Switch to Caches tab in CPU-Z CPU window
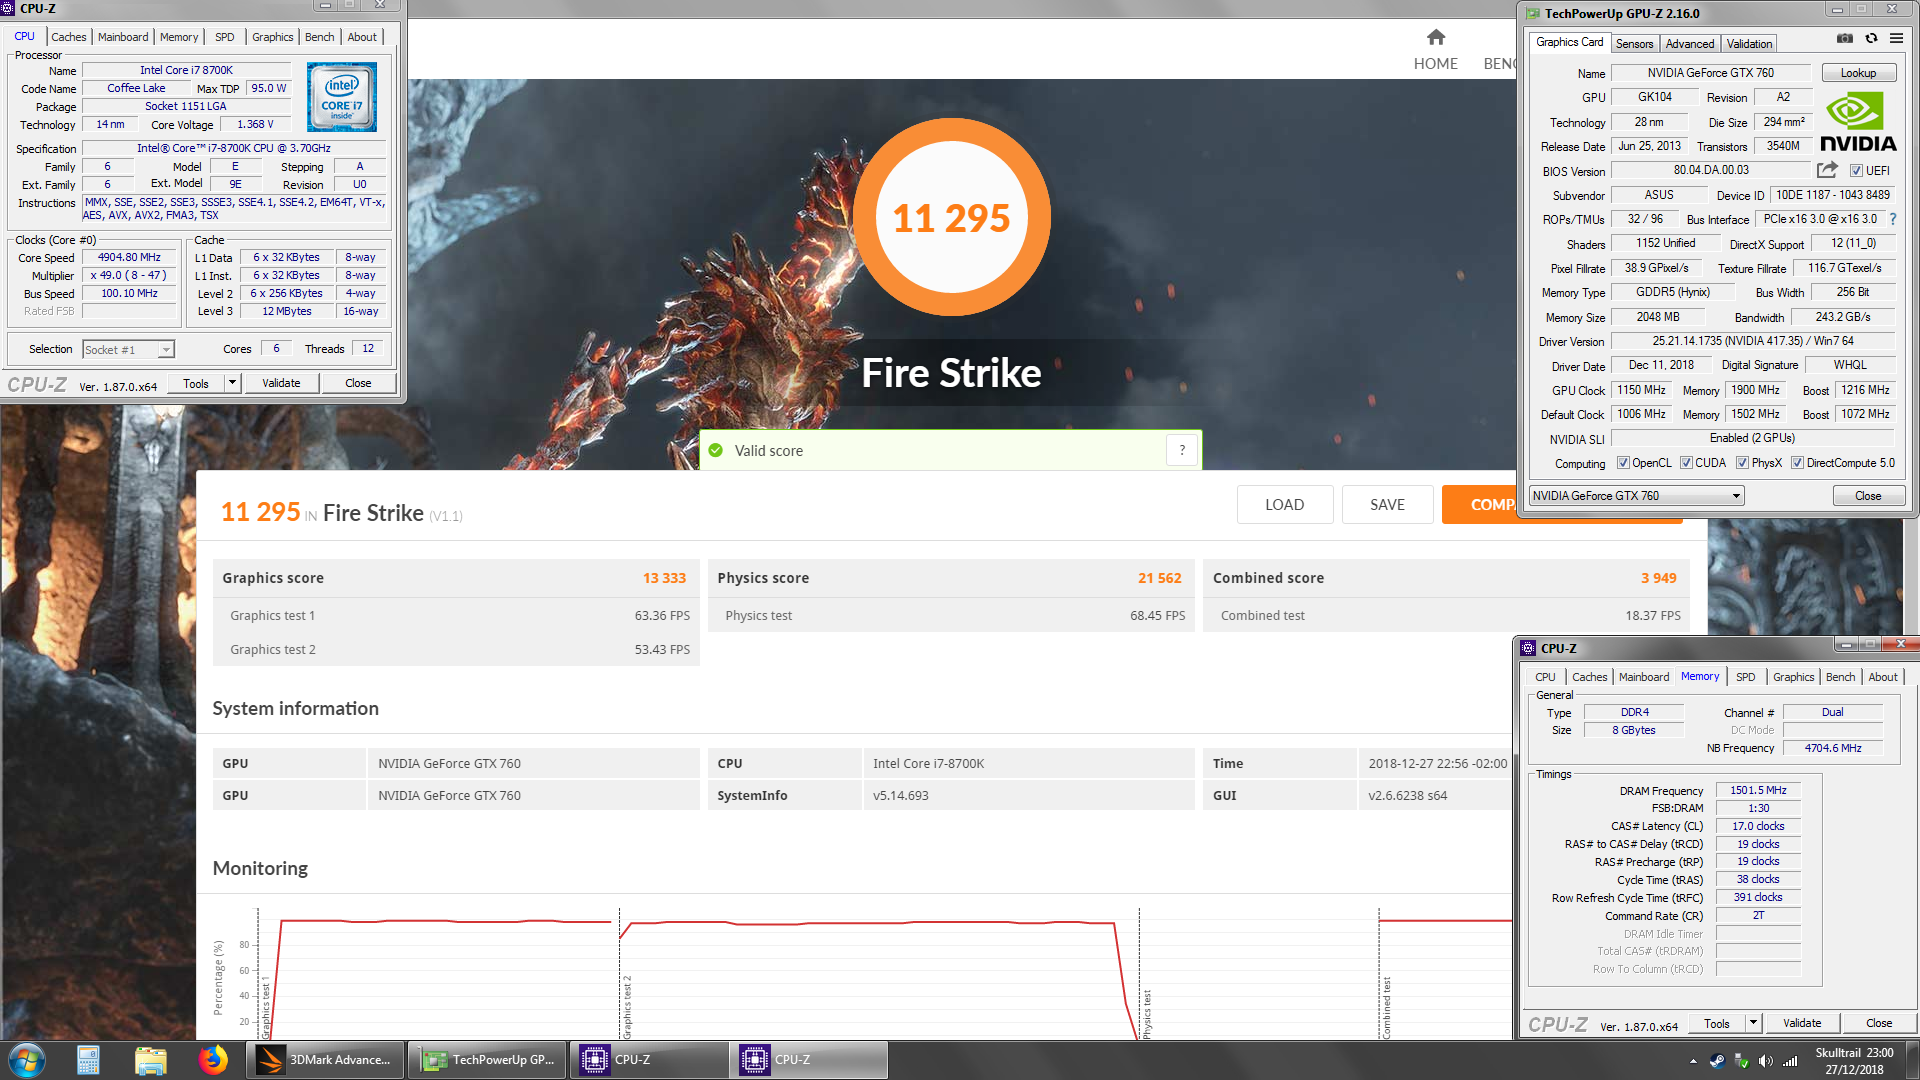The image size is (1920, 1080). pyautogui.click(x=69, y=37)
